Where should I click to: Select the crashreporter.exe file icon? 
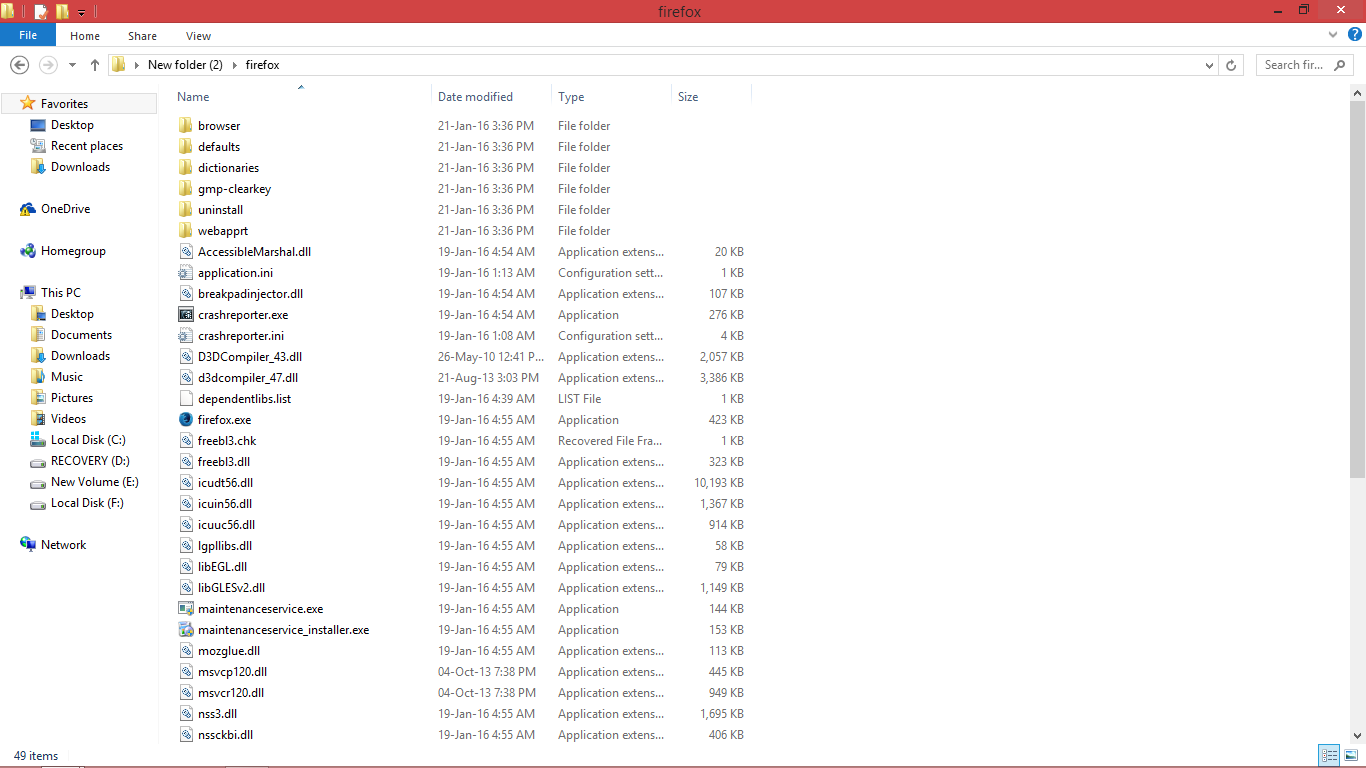[x=185, y=315]
